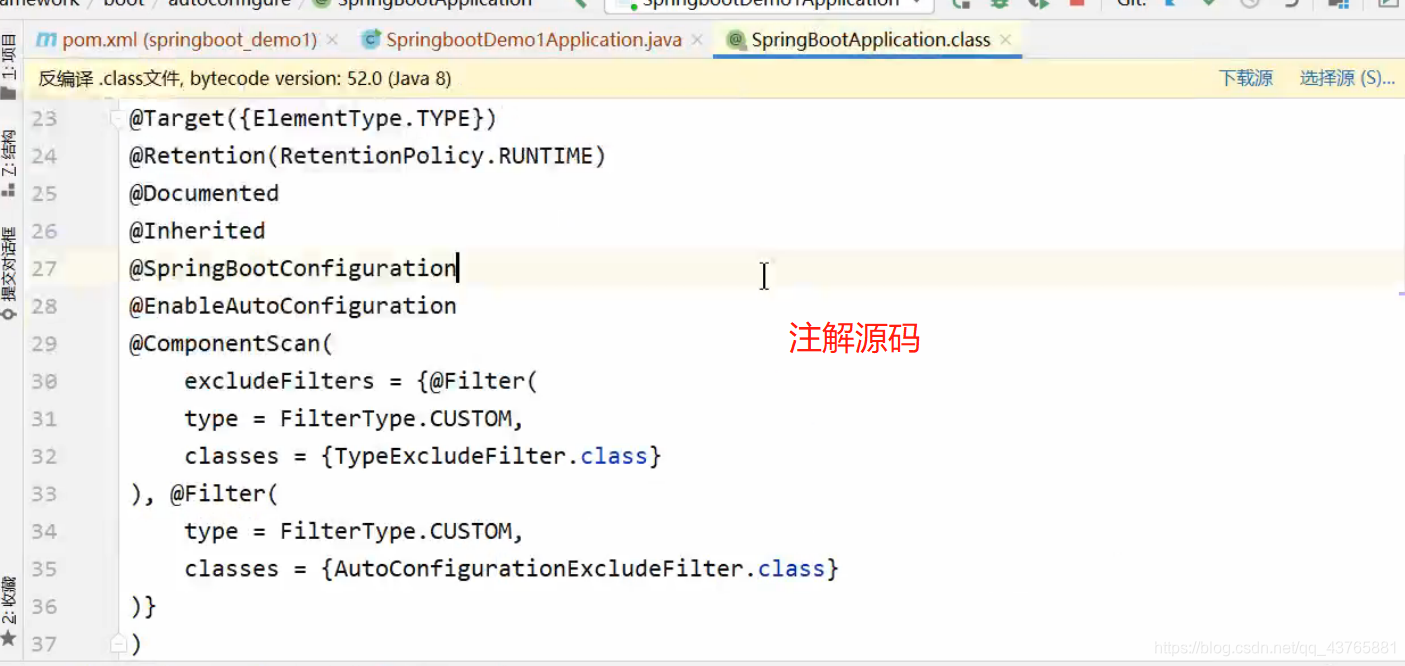Screen dimensions: 1405x666
Task: Click line number 29 in the gutter
Action: tap(44, 344)
